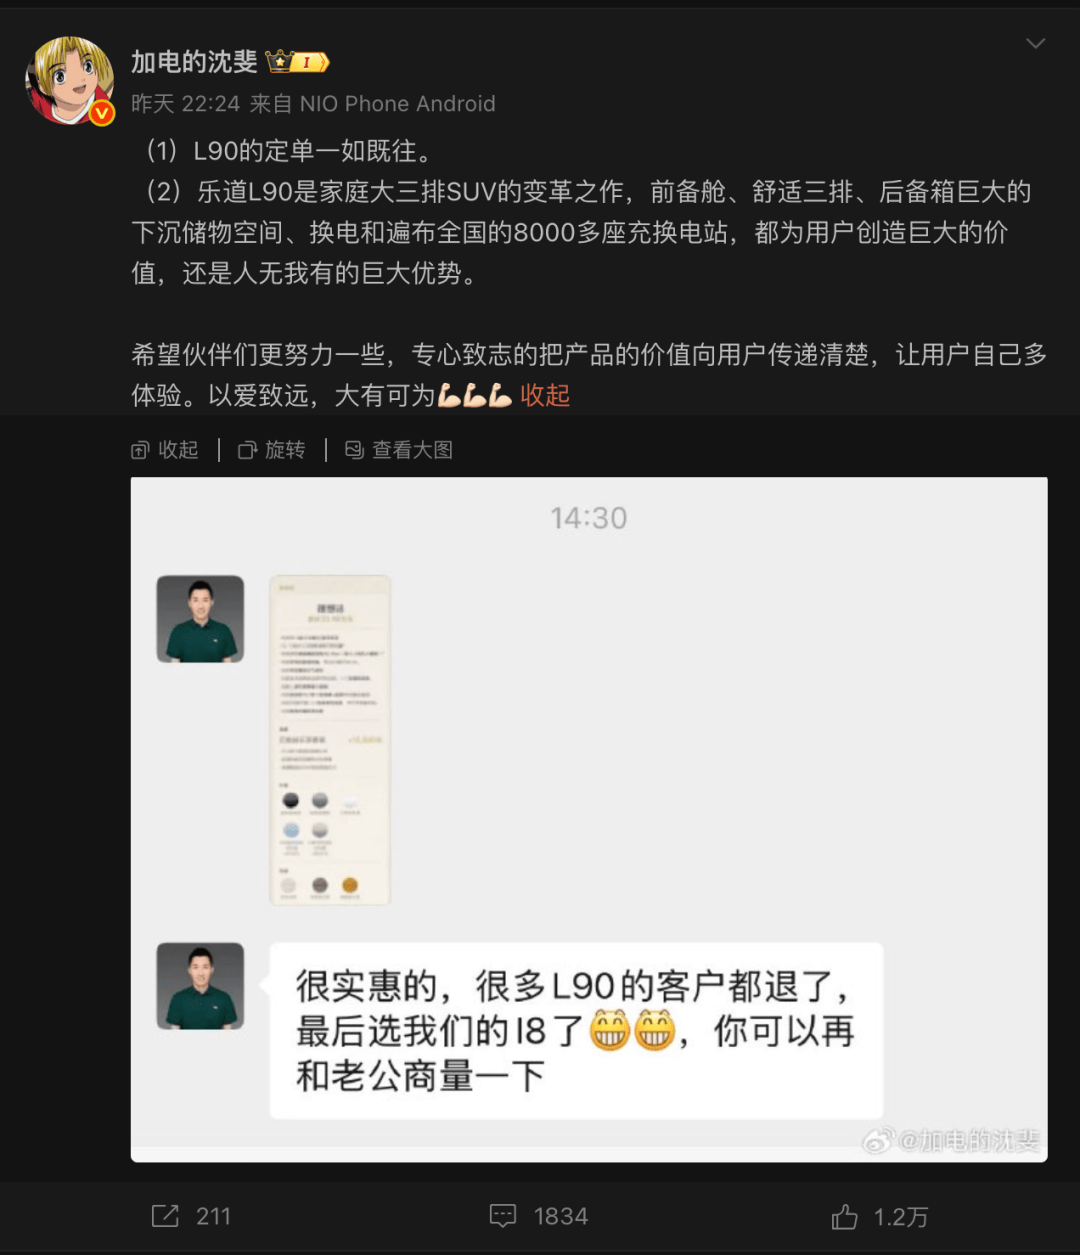This screenshot has width=1080, height=1255.
Task: Open username 加电的沈斐 profile
Action: 194,62
